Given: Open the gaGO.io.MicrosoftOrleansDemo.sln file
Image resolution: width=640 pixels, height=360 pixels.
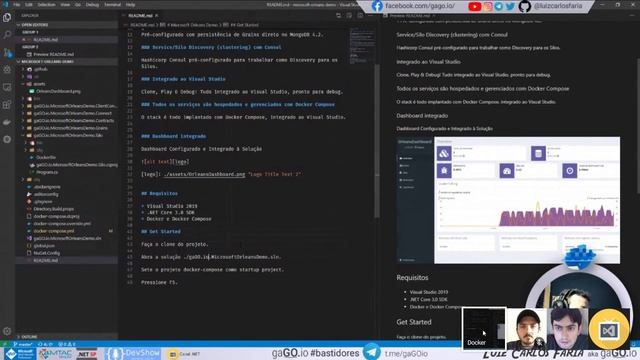Looking at the screenshot, I should (67, 238).
